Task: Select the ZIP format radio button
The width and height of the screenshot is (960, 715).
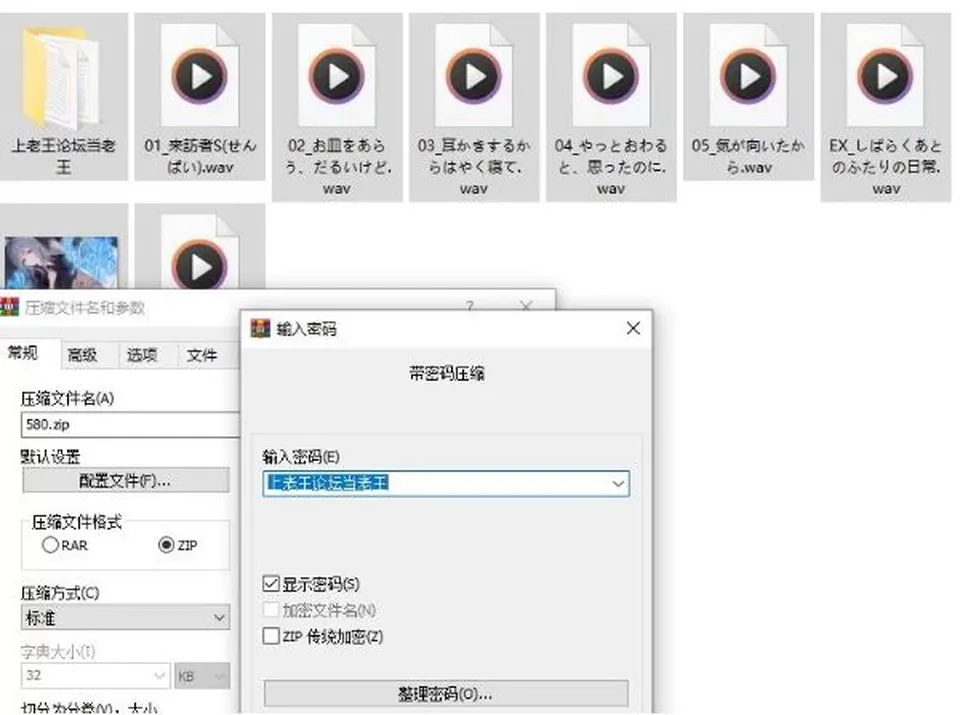Action: (166, 545)
